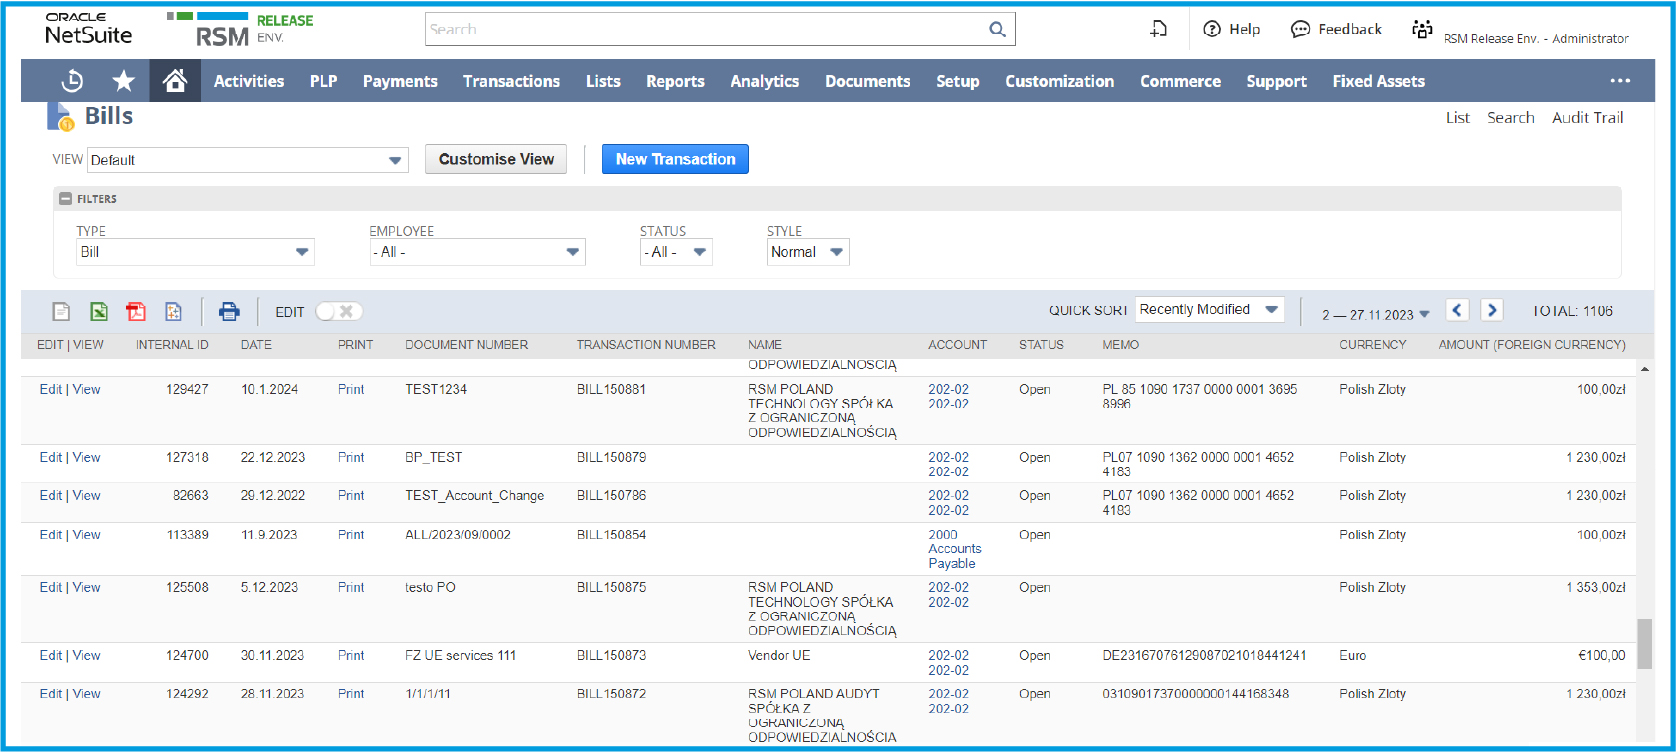
Task: Open the Shortcuts star icon
Action: pos(123,81)
